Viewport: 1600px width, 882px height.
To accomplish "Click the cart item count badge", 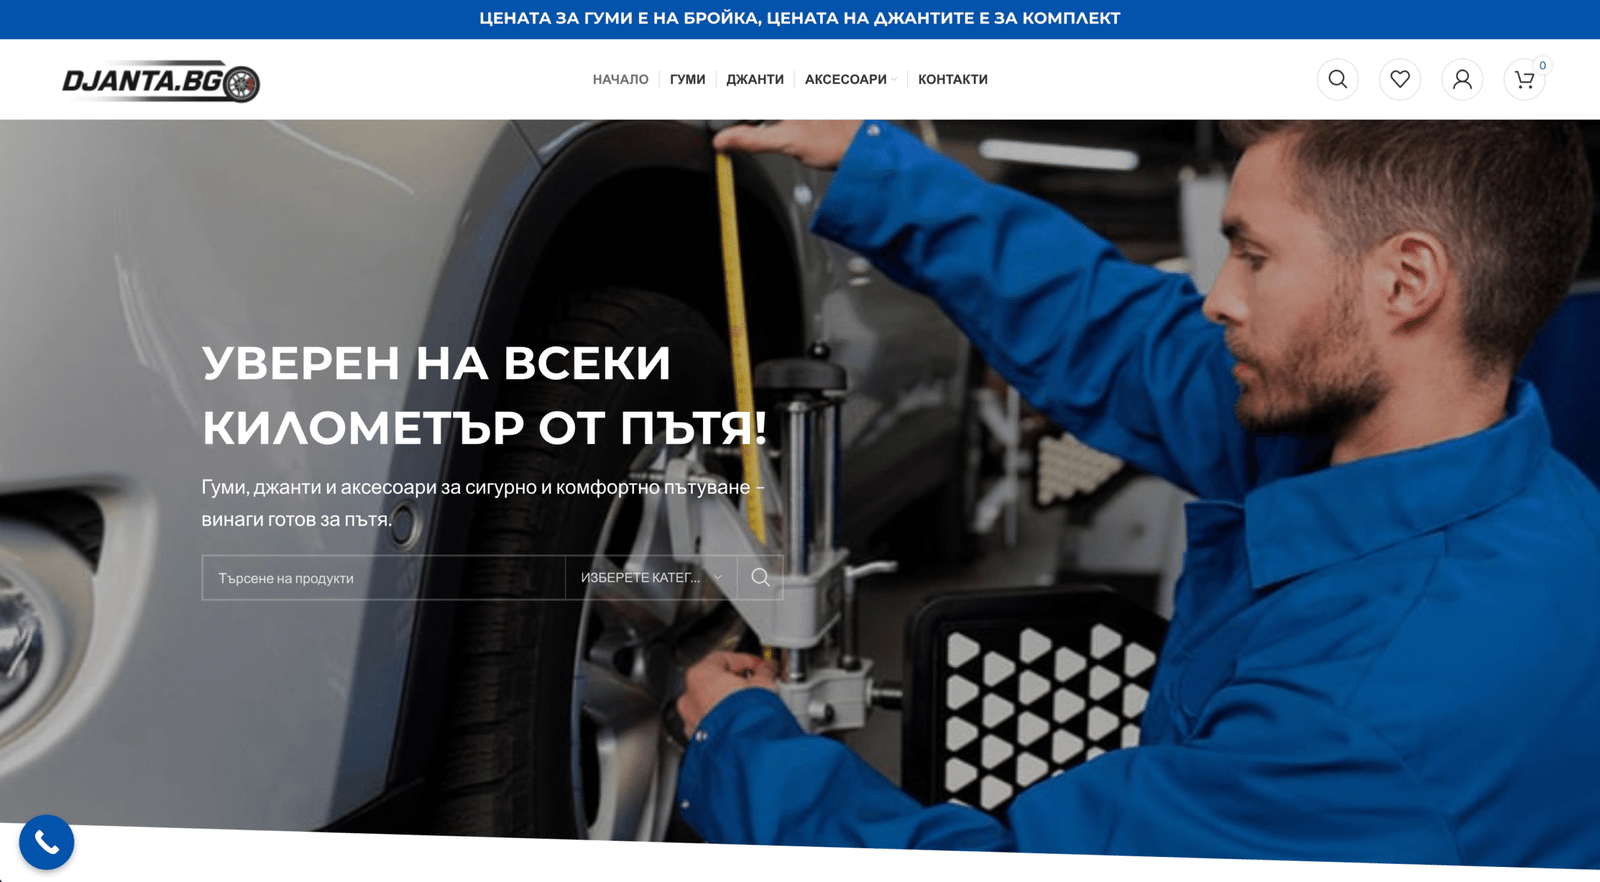I will pos(1542,65).
